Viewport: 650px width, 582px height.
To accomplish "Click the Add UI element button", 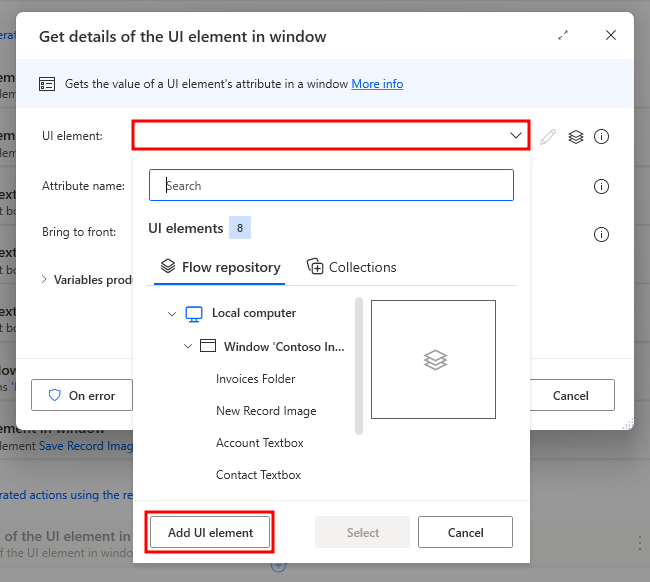I will pos(210,532).
